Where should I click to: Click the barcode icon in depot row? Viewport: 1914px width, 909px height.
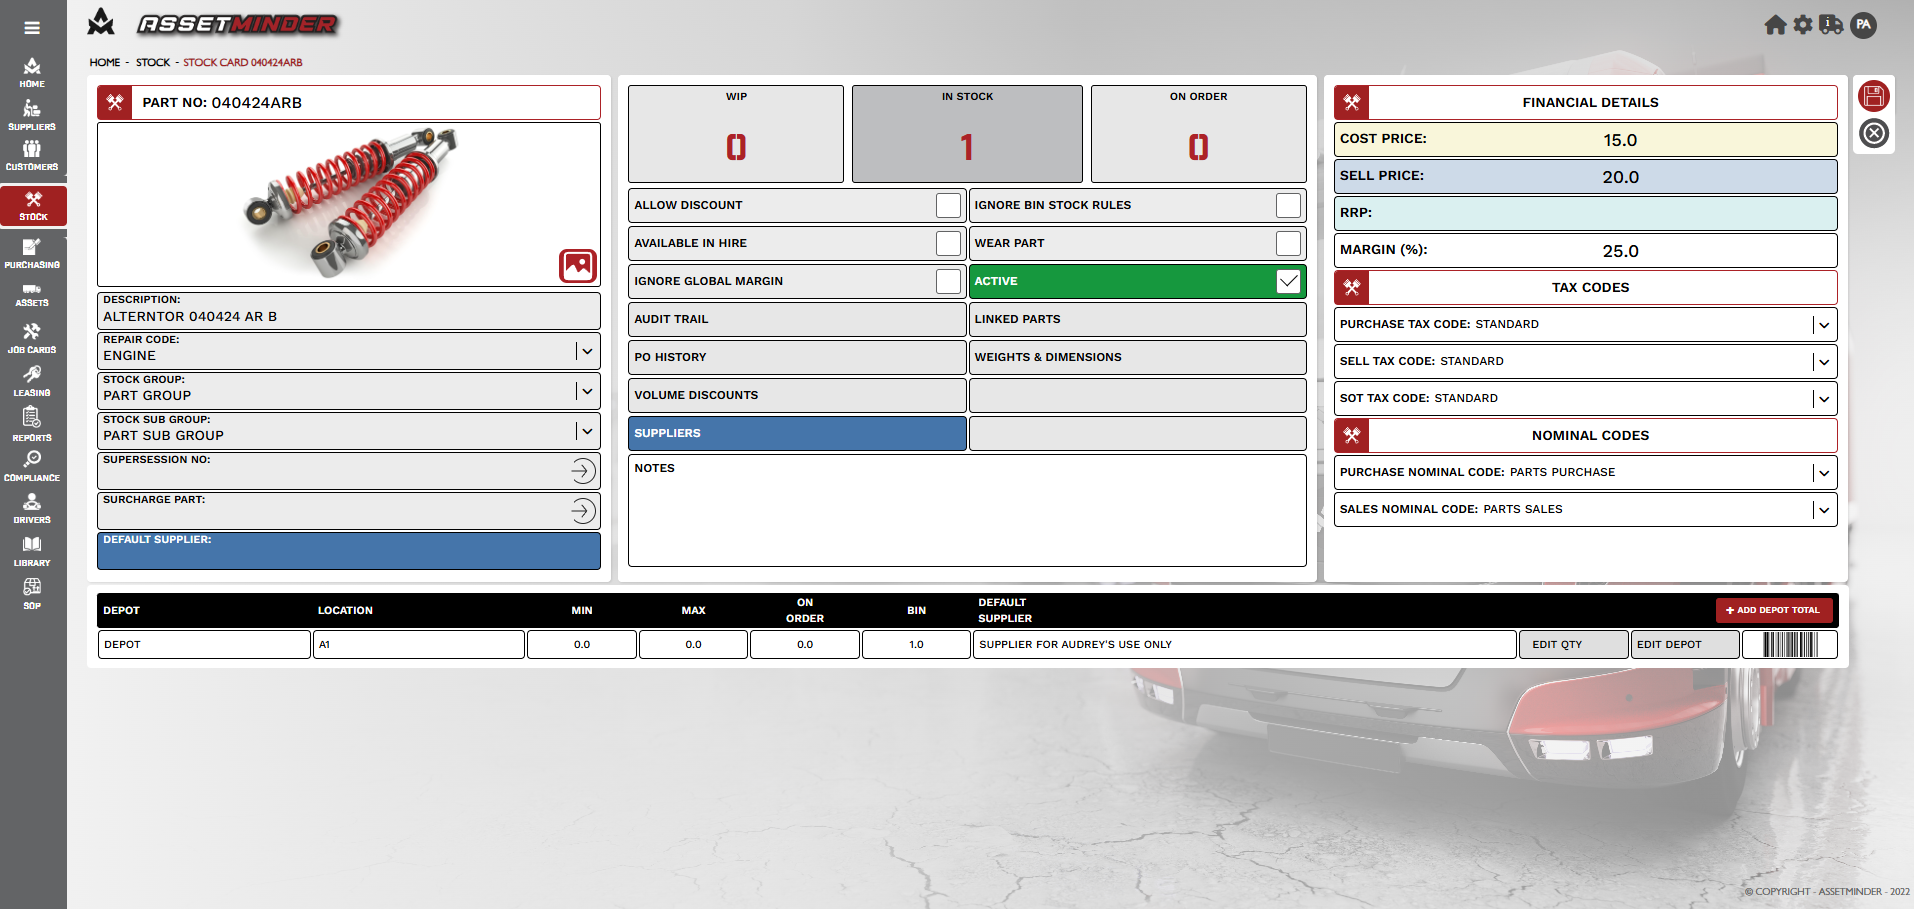1789,645
